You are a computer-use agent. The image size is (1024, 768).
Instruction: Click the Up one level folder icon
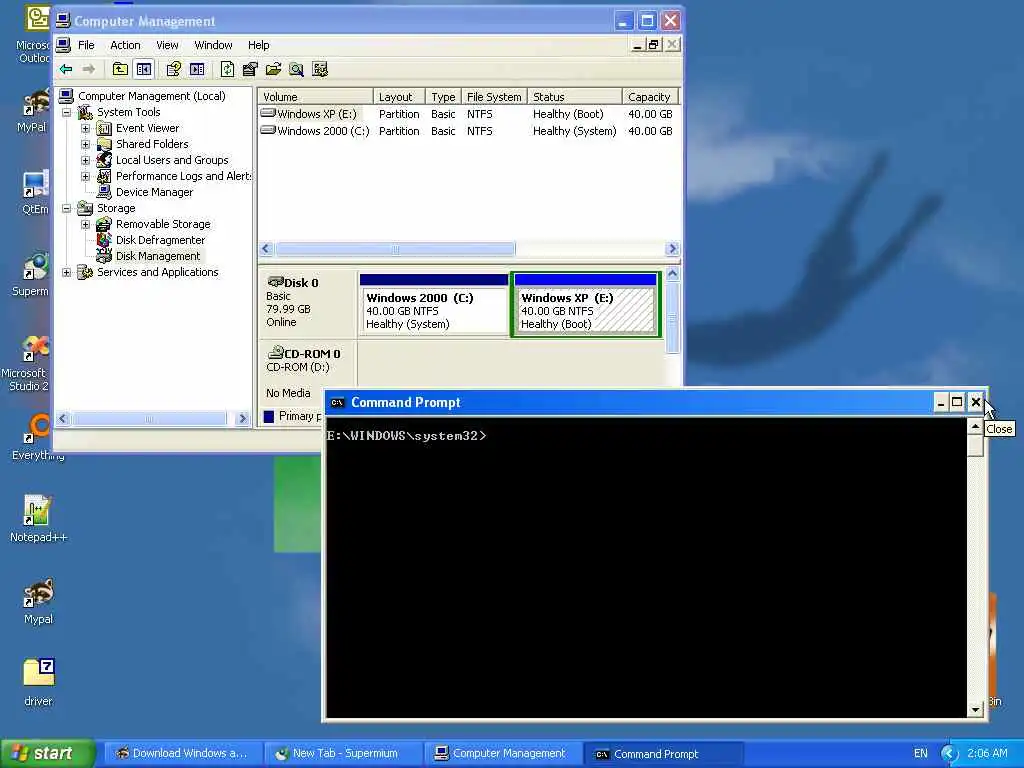pos(120,69)
